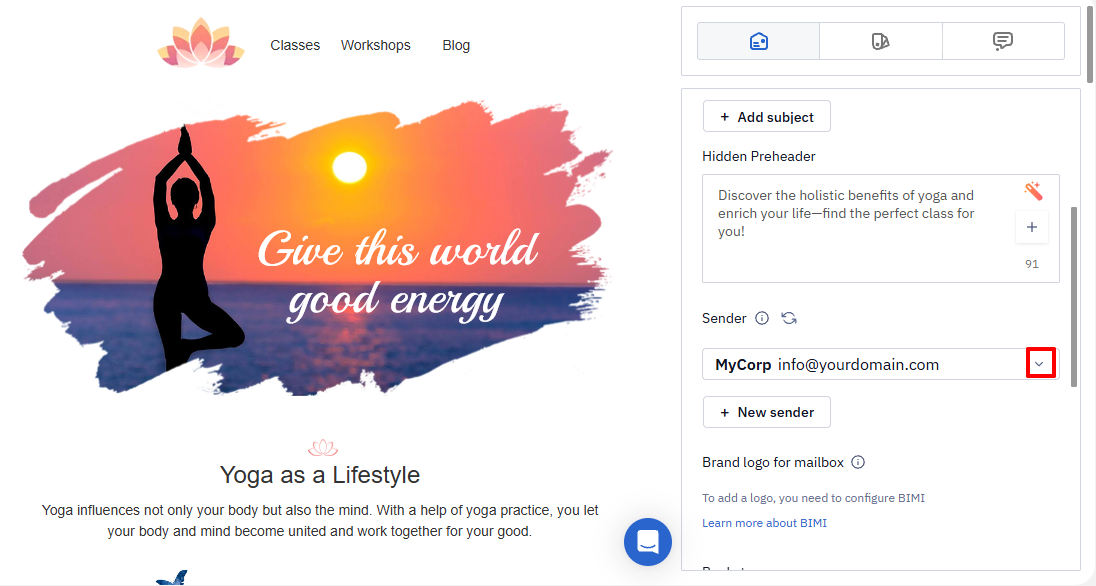
Task: Click the Yoga as a Lifestyle heading
Action: click(320, 475)
